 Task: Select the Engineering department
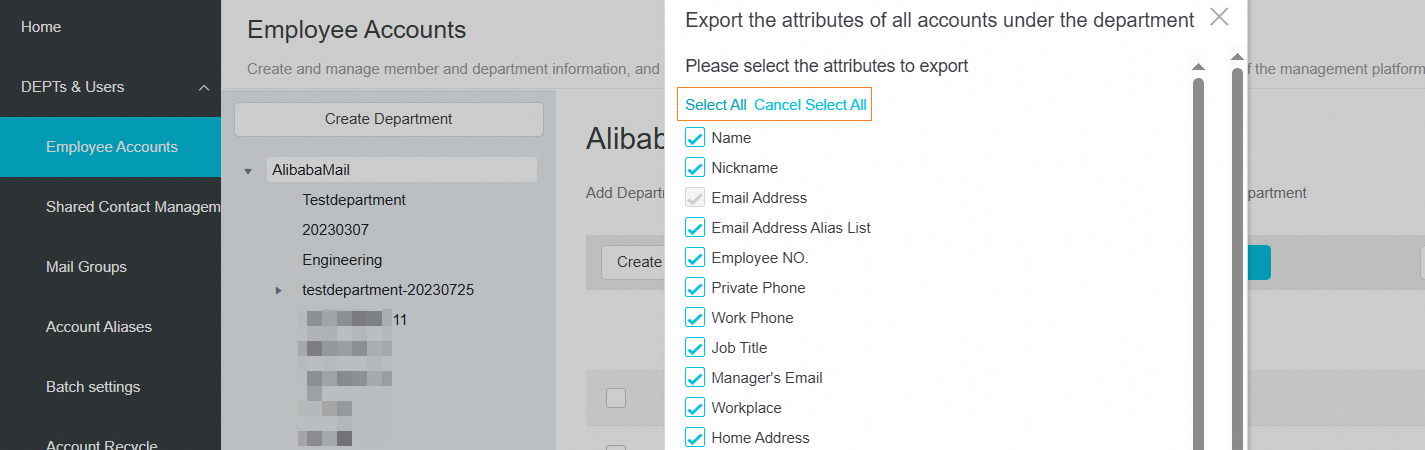[342, 260]
